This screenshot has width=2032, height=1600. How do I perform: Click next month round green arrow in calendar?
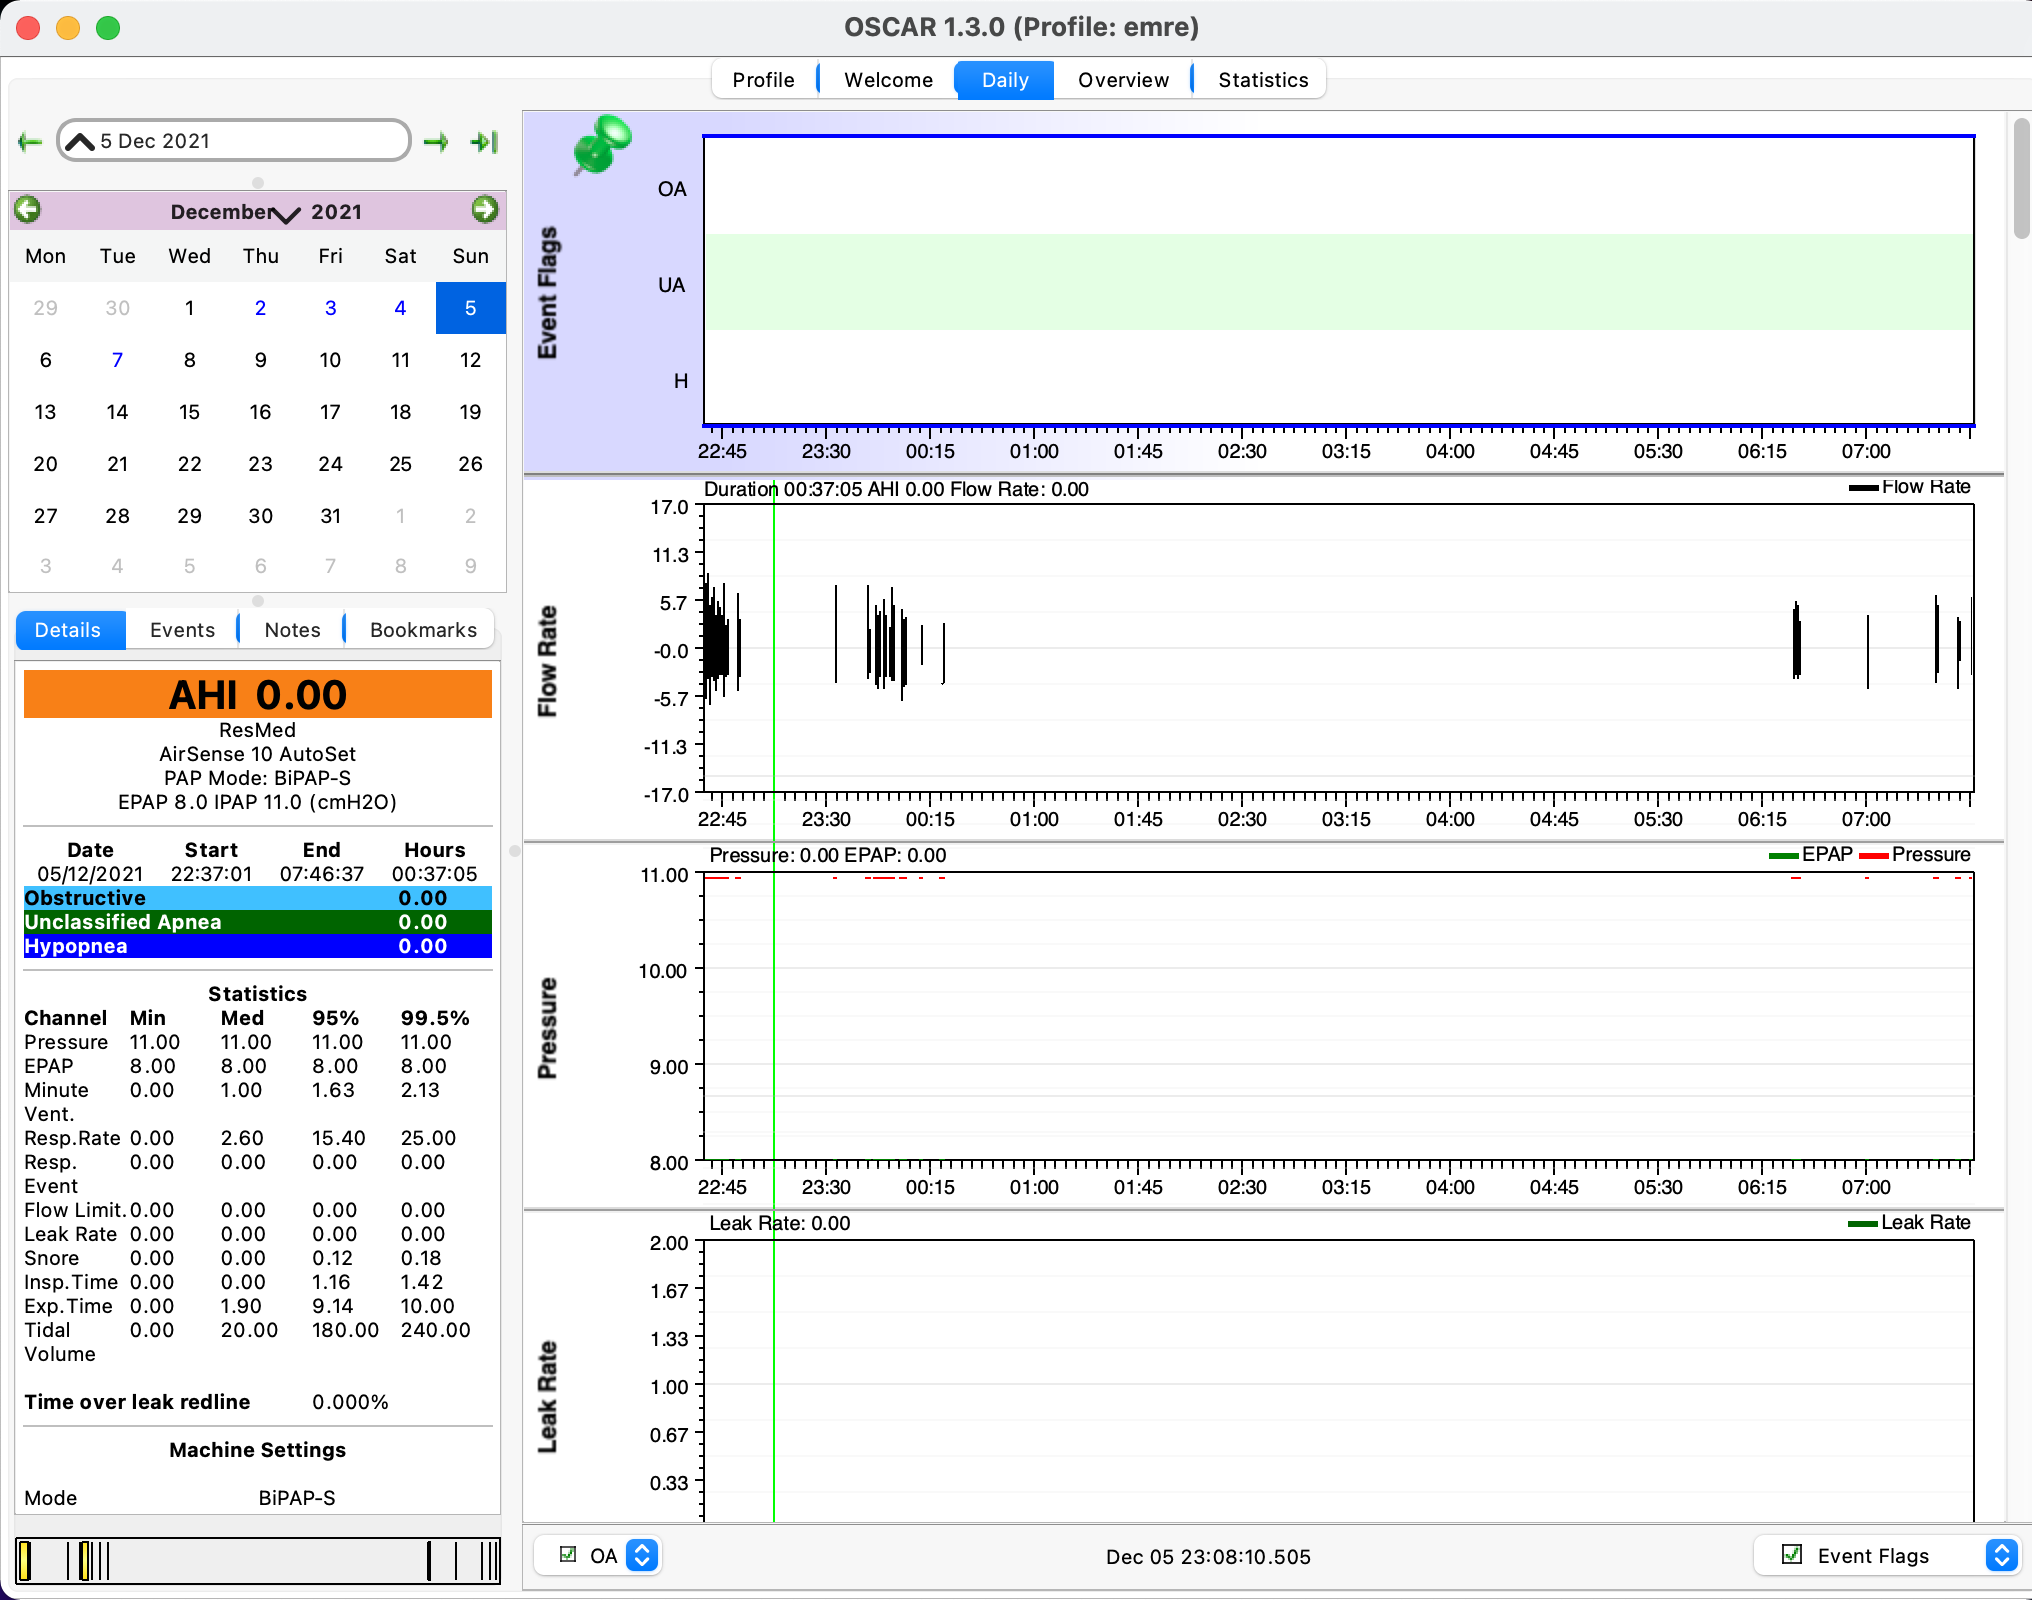485,209
